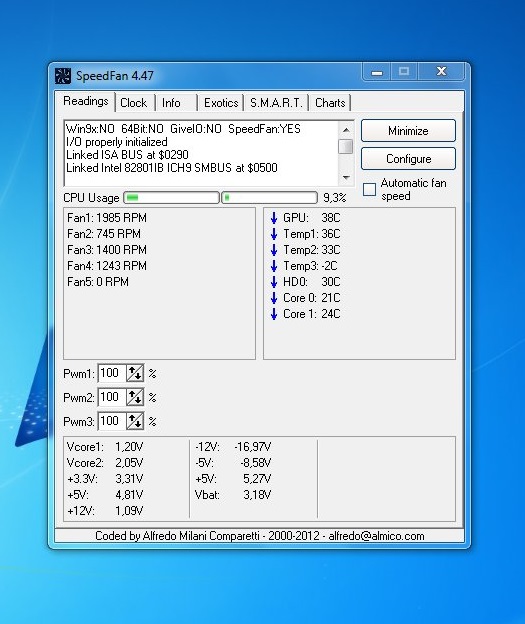Click the down arrow icon beside Temp3
The height and width of the screenshot is (624, 525).
[x=274, y=266]
